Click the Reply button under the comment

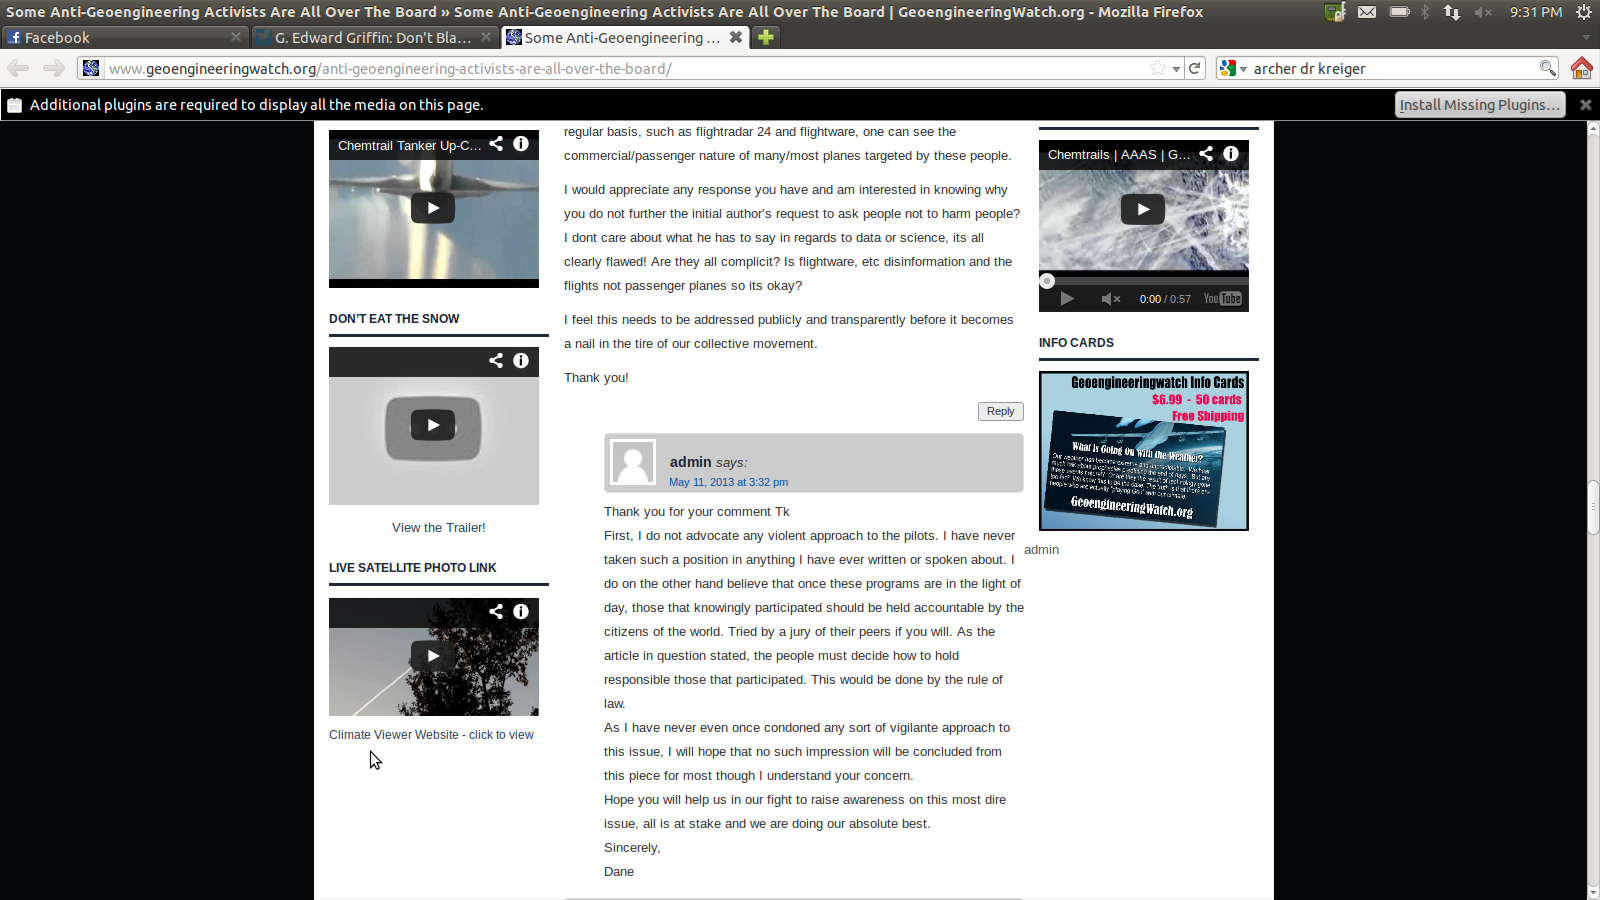tap(1000, 411)
